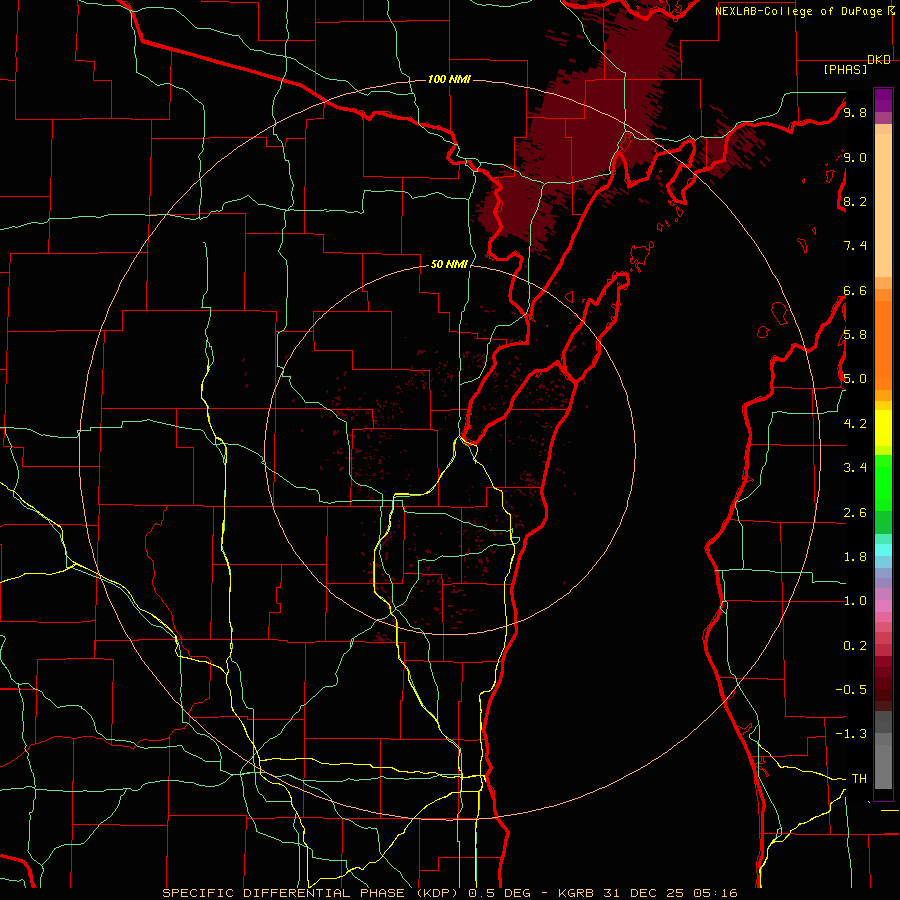Image resolution: width=900 pixels, height=900 pixels.
Task: Click the 2.6 value on the color scale
Action: coord(855,513)
